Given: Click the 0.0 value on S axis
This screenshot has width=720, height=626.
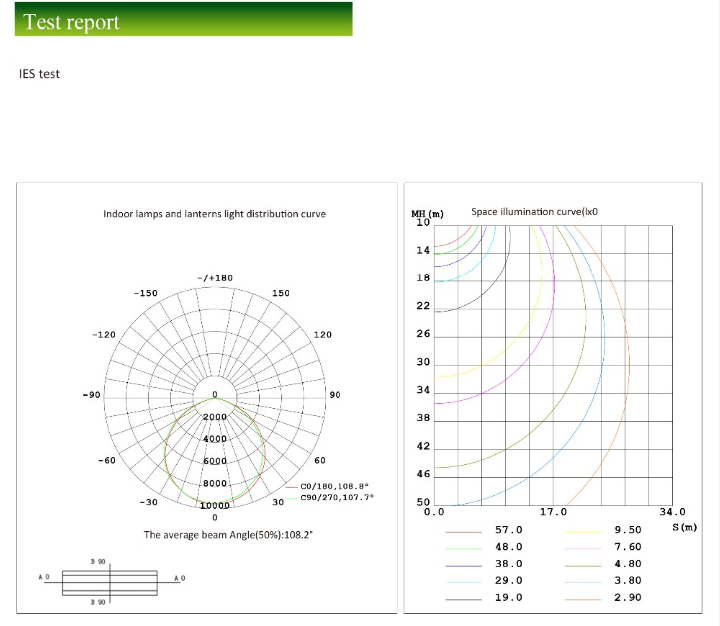Looking at the screenshot, I should (x=434, y=512).
